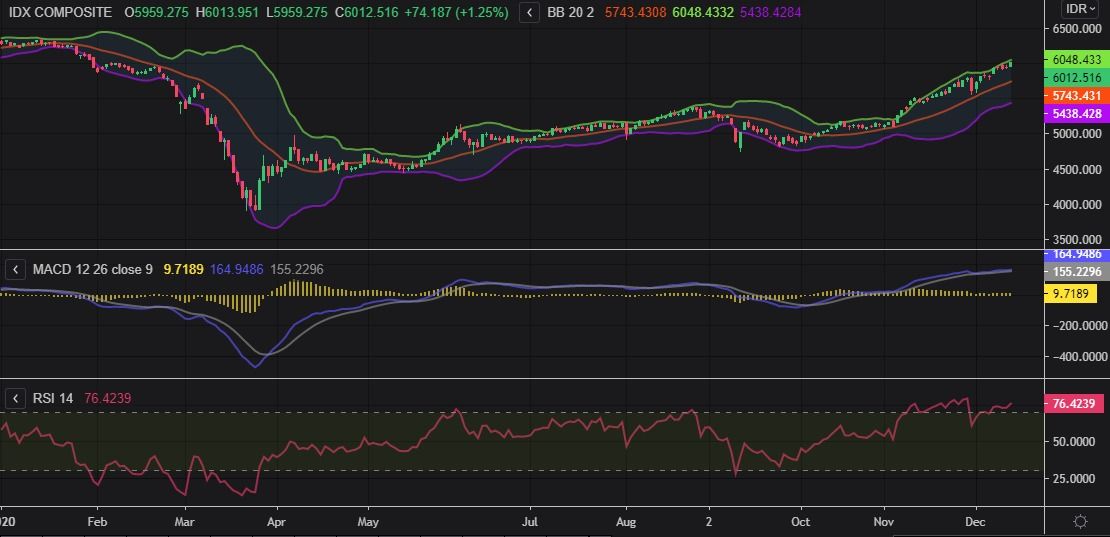Click the blue MACD value 164.9486

[237, 270]
